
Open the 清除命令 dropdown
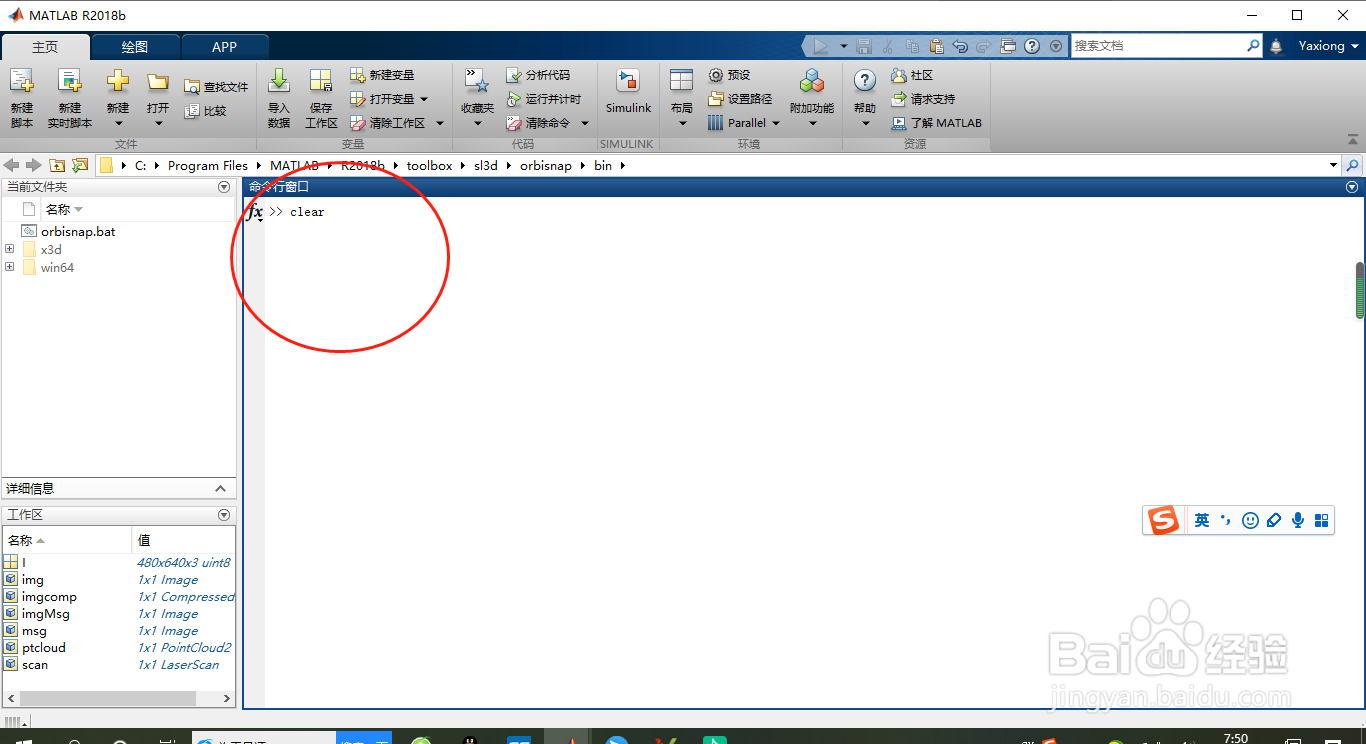pos(585,123)
